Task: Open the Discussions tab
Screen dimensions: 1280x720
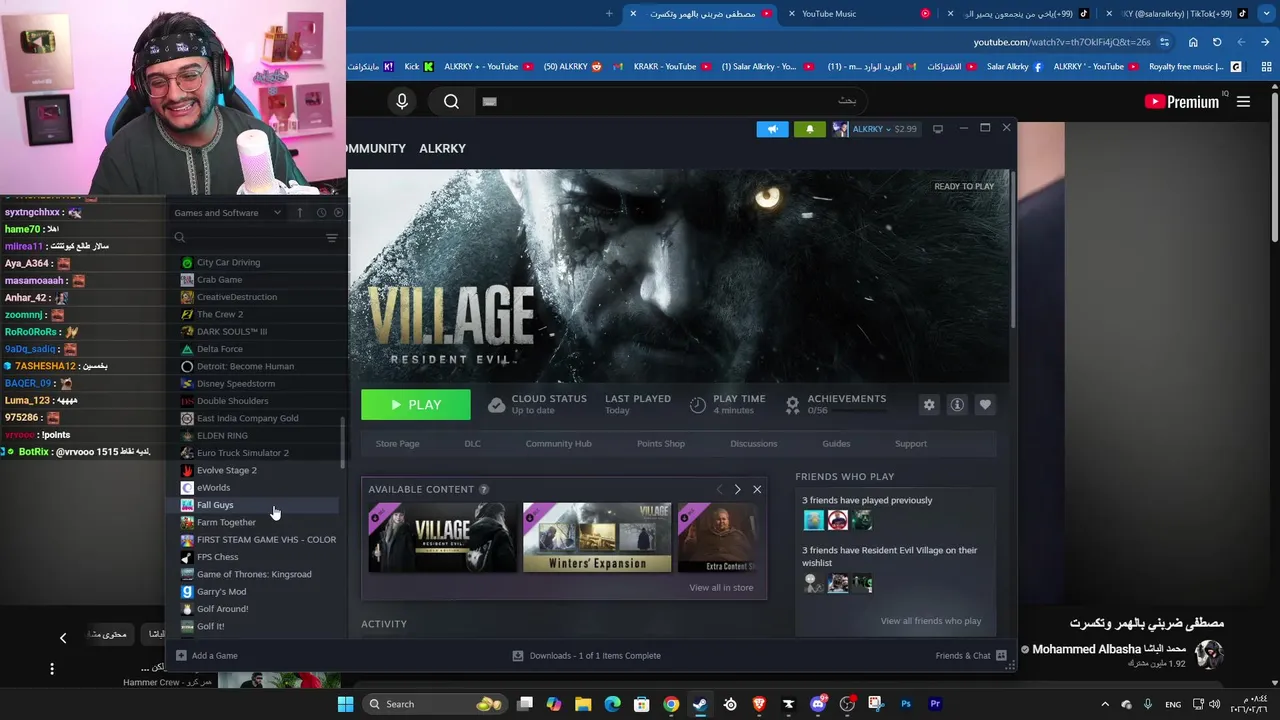Action: click(x=753, y=444)
